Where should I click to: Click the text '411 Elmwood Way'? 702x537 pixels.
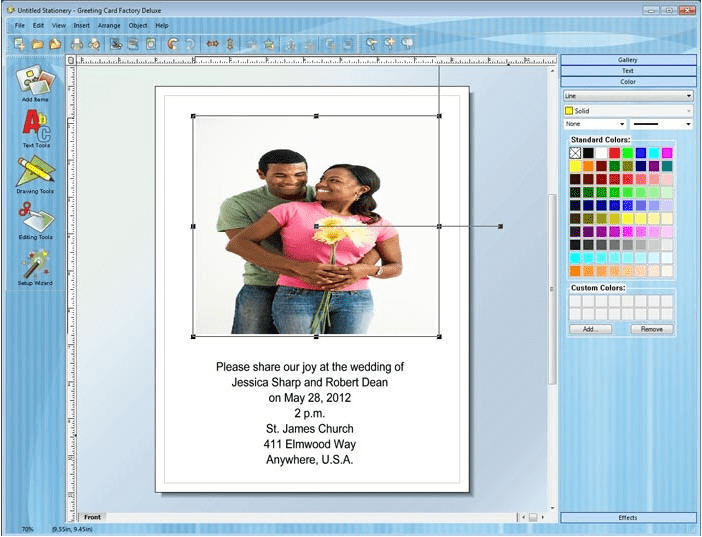[x=310, y=444]
